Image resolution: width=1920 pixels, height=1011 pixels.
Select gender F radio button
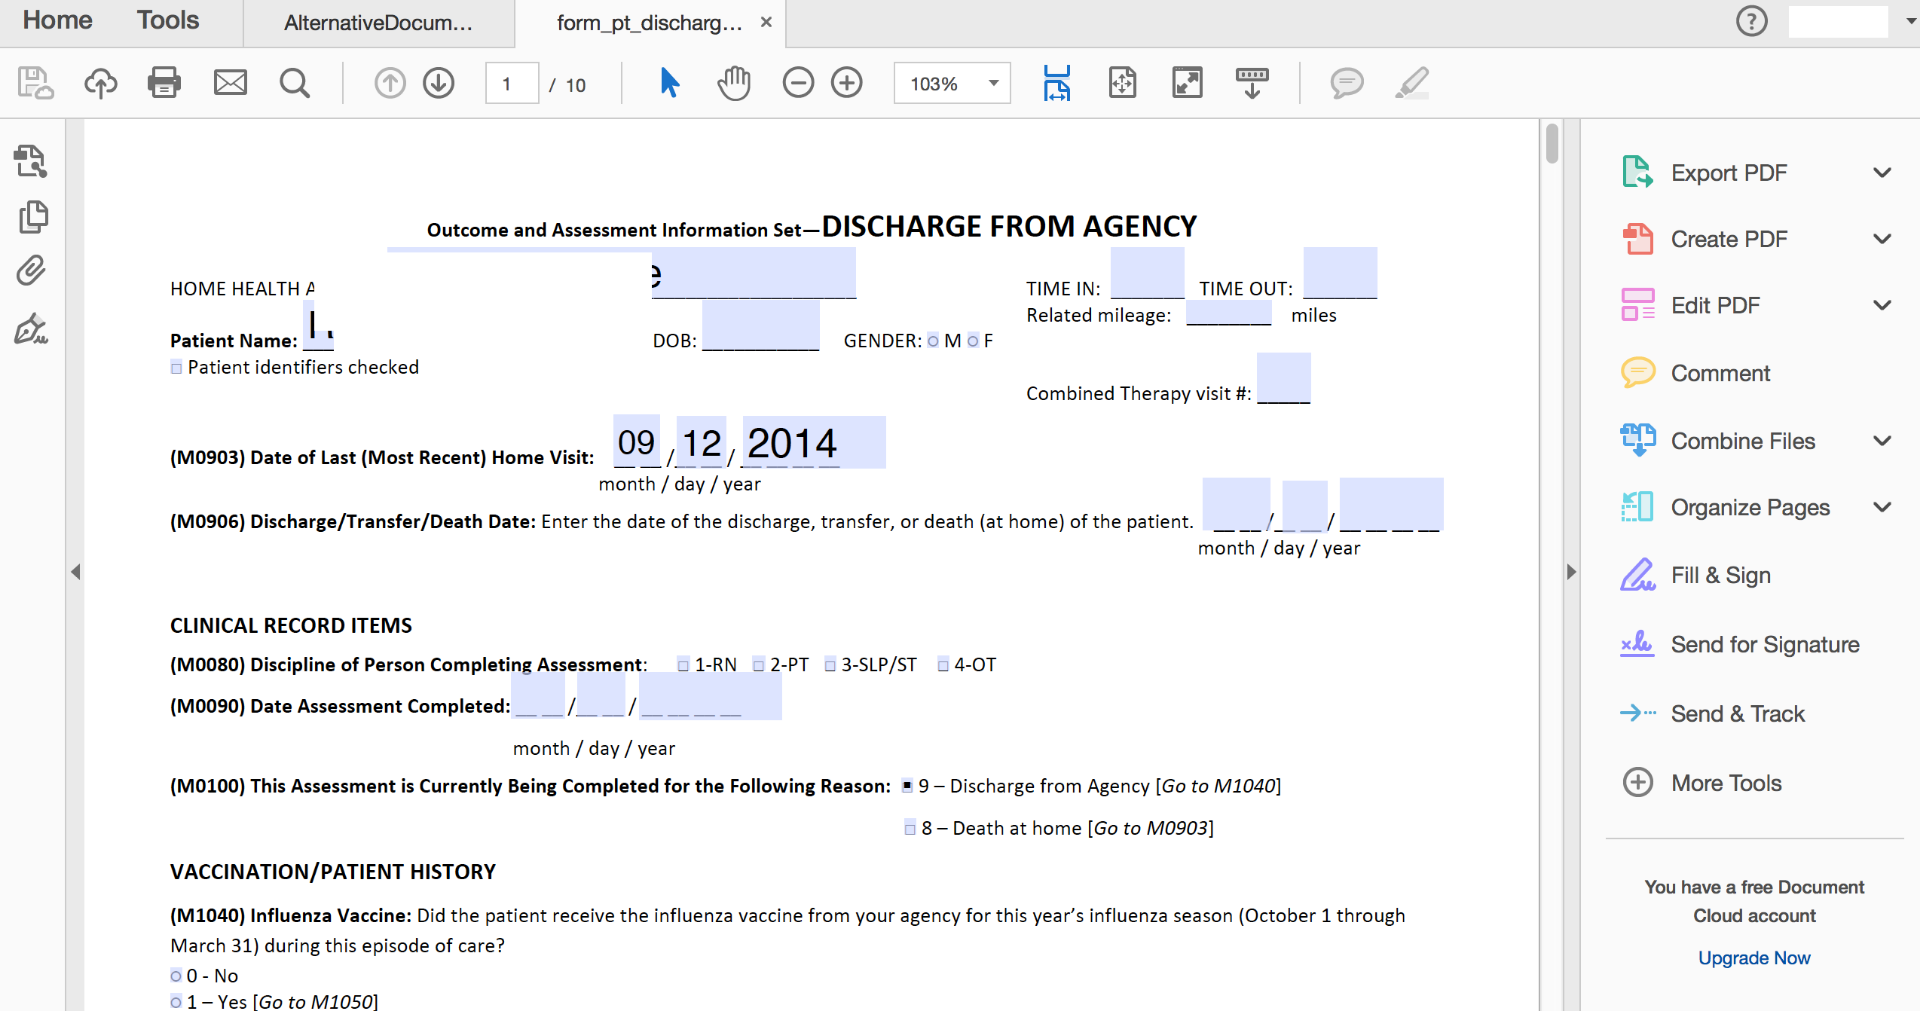tap(973, 341)
